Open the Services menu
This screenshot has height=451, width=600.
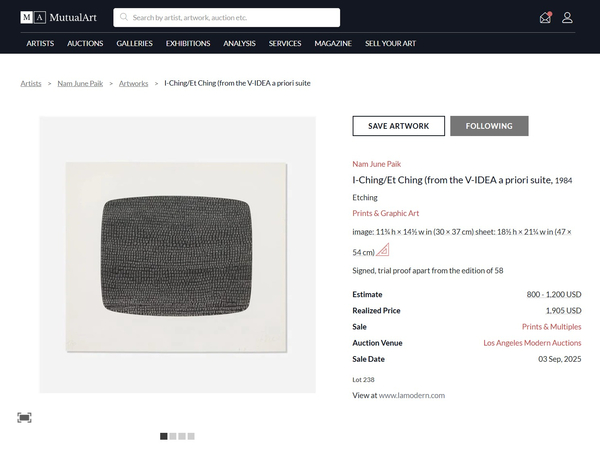coord(285,43)
